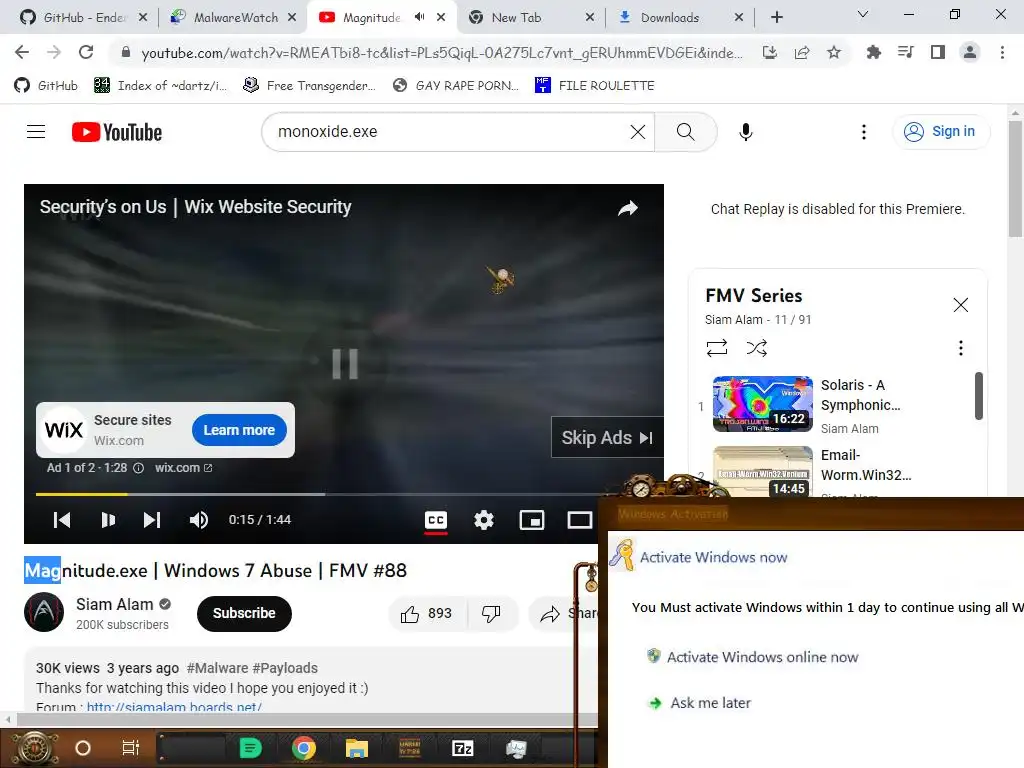Open File Explorer from the taskbar
The width and height of the screenshot is (1024, 768).
357,748
